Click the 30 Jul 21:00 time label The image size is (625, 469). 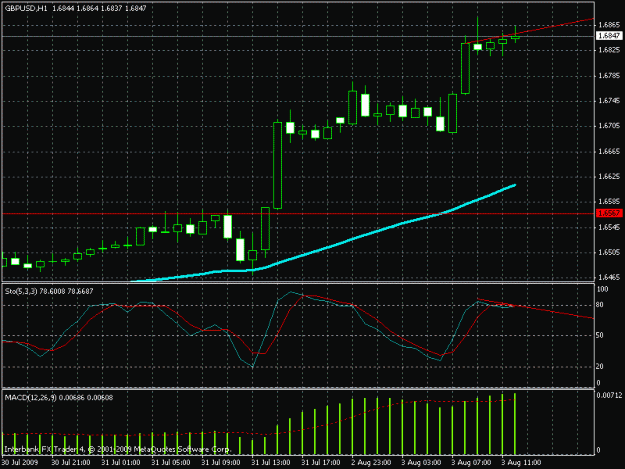(71, 462)
